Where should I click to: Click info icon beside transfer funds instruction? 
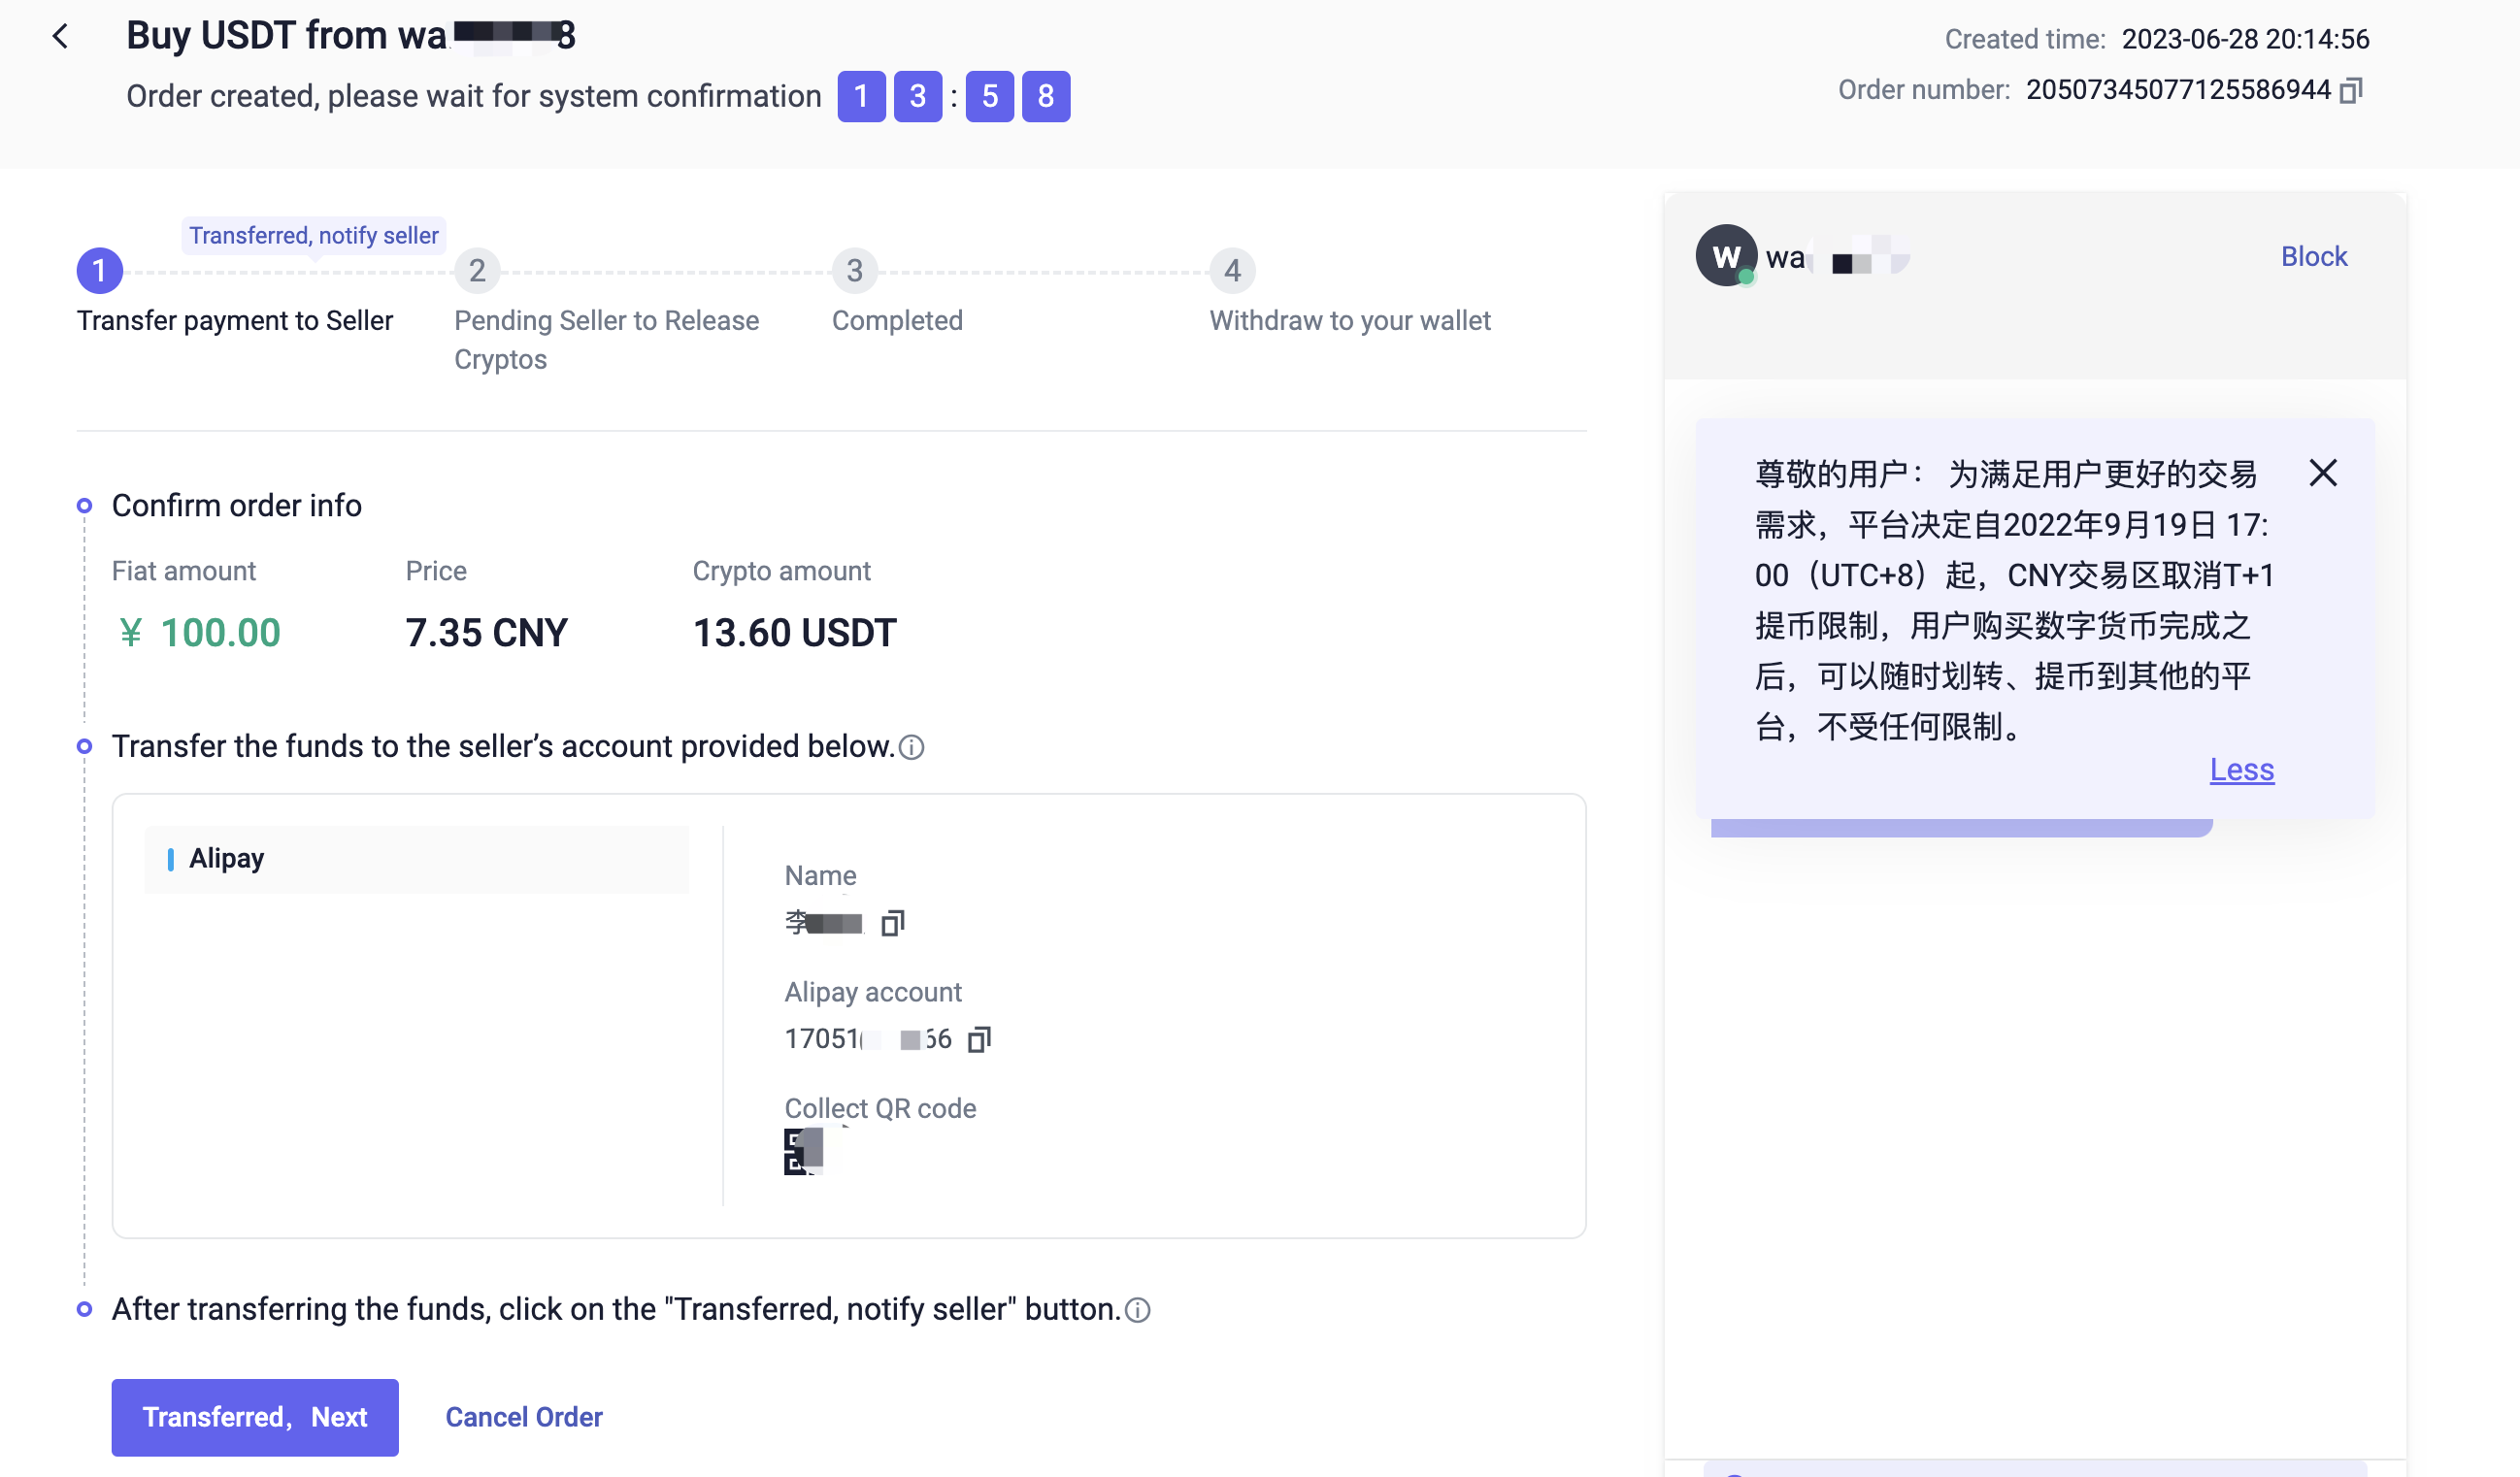tap(911, 747)
